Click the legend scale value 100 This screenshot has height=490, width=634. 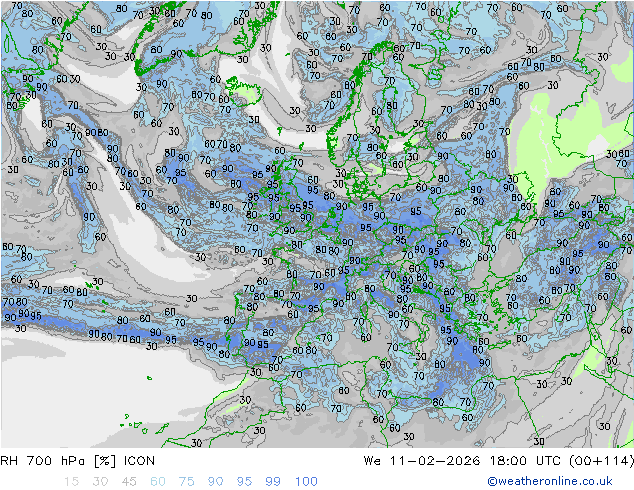pos(306,482)
